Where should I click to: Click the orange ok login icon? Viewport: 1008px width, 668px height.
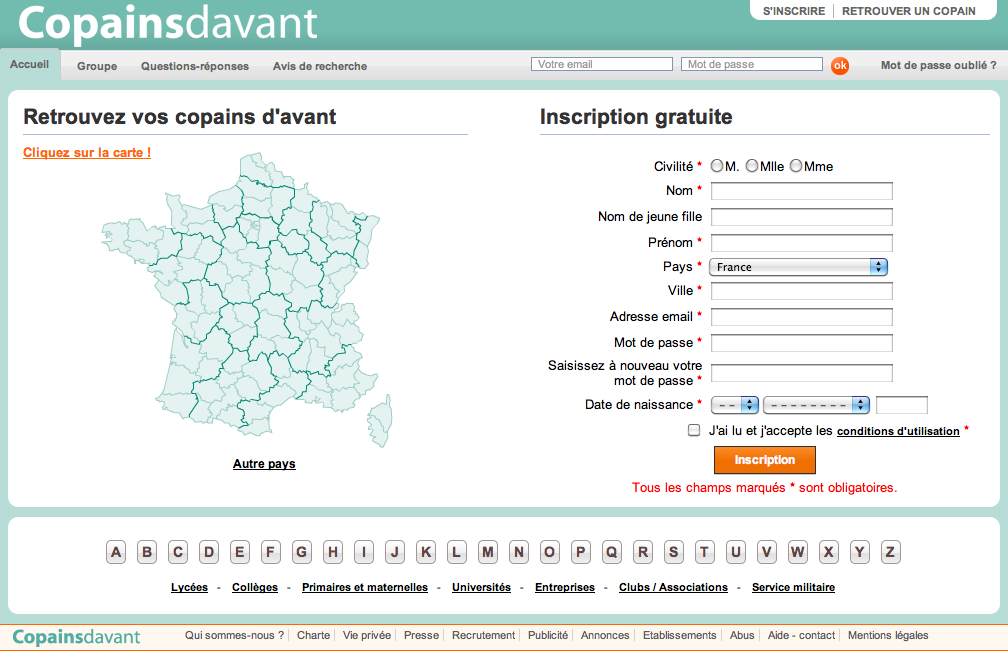tap(840, 66)
